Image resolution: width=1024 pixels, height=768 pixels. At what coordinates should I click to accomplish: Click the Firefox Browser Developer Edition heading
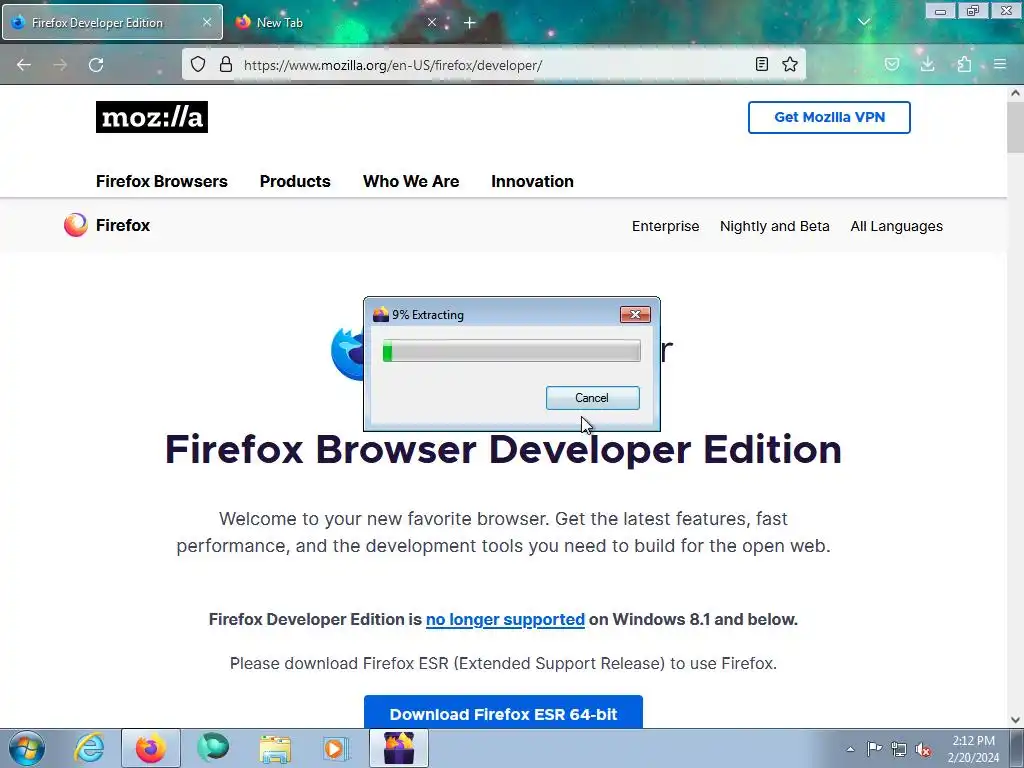[504, 450]
